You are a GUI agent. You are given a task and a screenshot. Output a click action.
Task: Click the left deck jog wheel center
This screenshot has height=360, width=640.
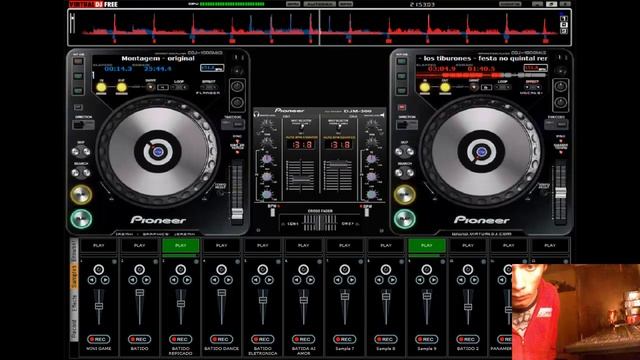[x=158, y=152]
